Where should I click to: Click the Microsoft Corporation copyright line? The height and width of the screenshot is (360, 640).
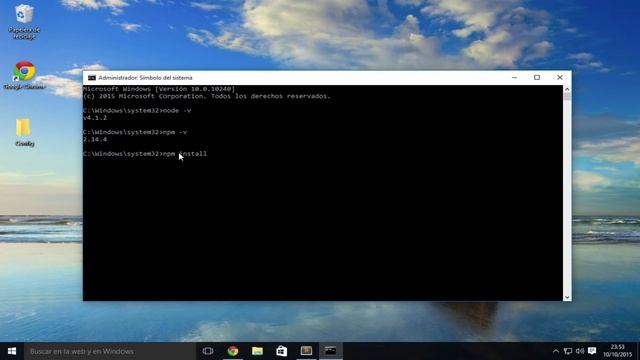coord(207,96)
